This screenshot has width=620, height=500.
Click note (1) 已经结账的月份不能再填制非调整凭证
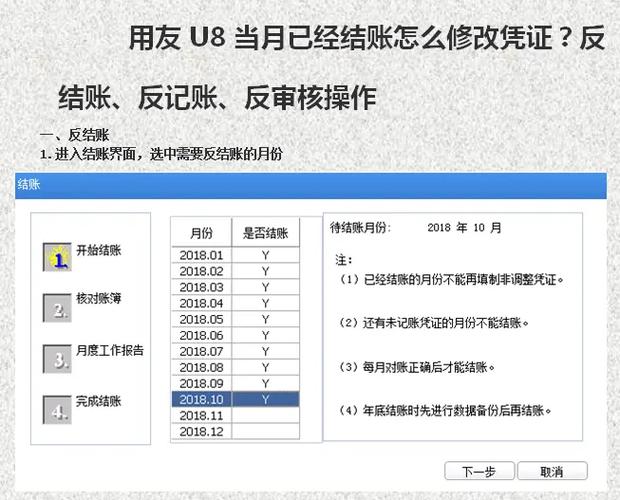click(451, 280)
